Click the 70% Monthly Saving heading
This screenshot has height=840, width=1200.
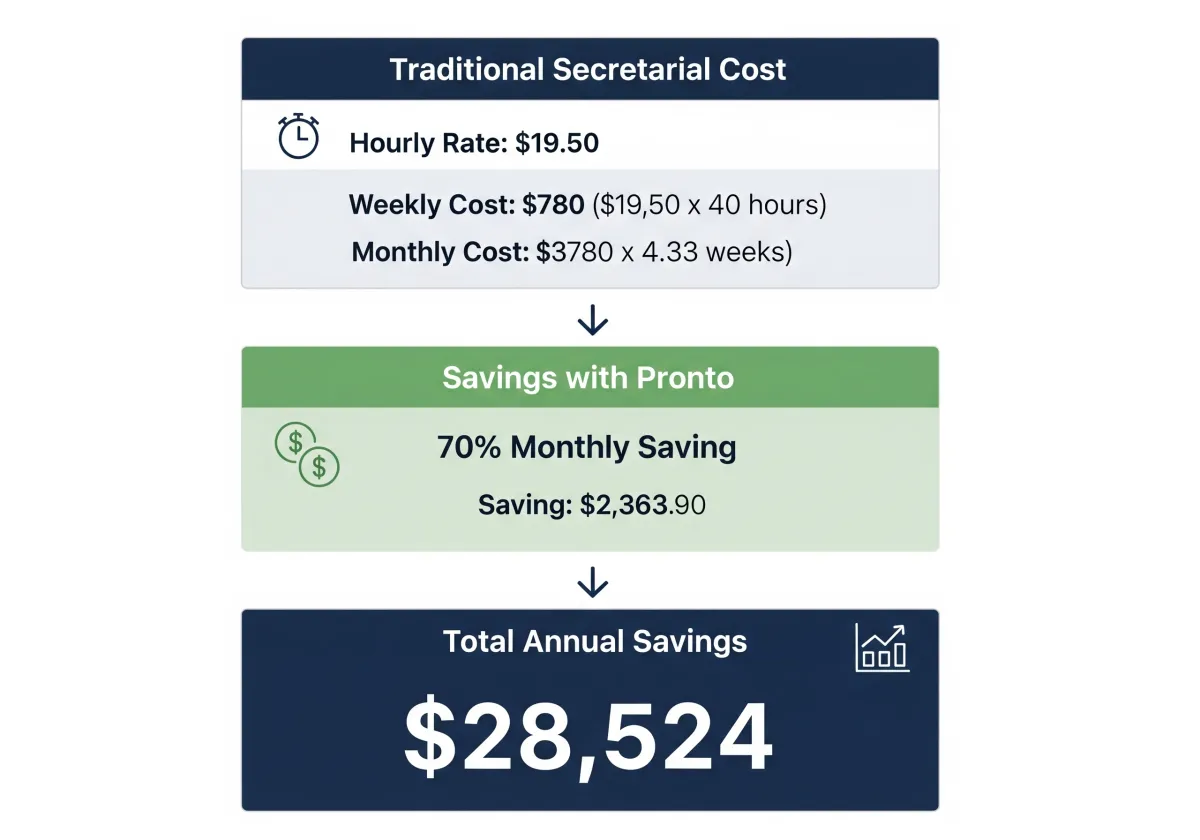point(587,447)
